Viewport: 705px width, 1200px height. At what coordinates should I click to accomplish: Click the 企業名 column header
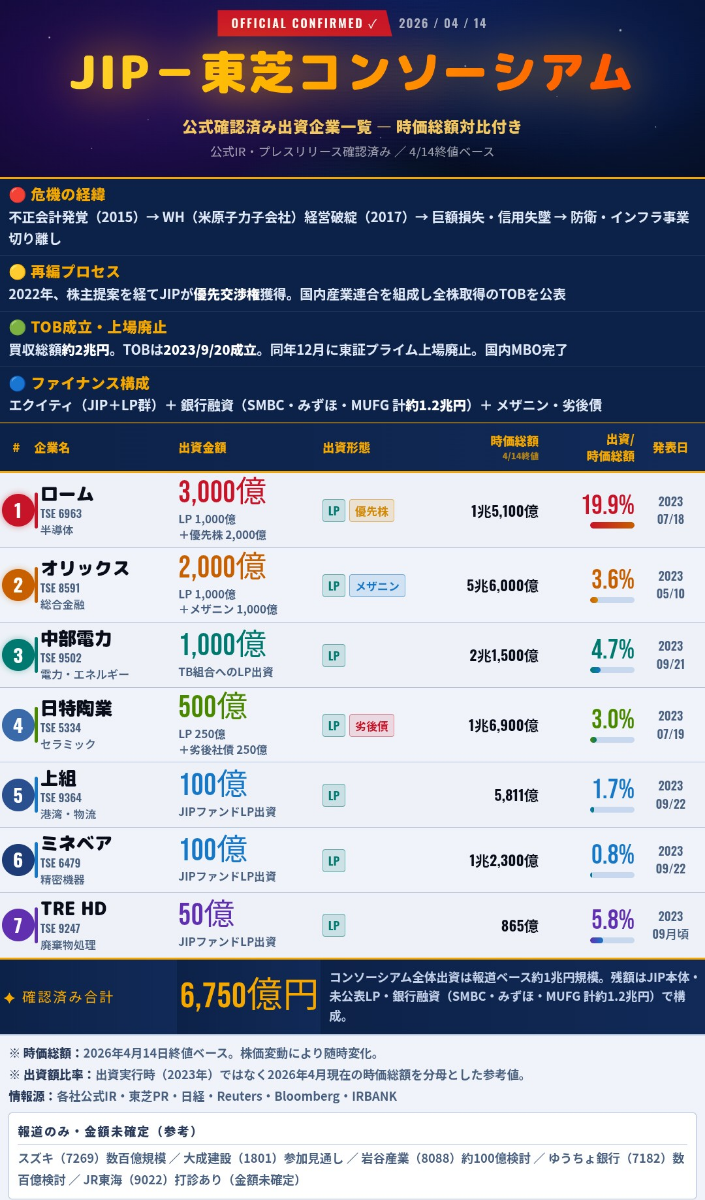[x=52, y=447]
